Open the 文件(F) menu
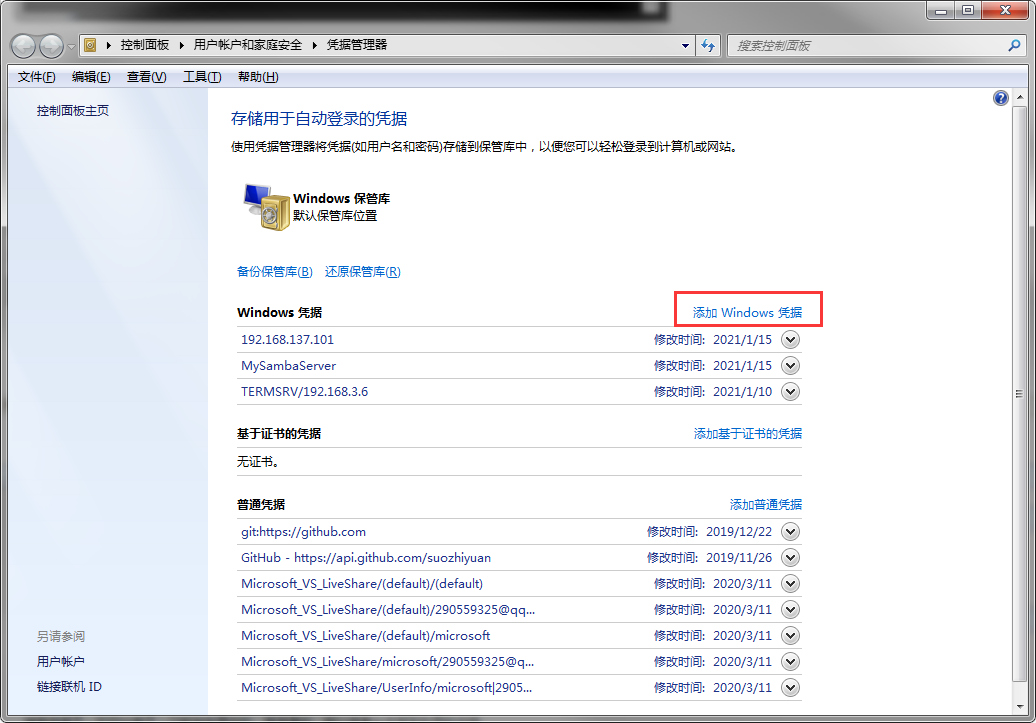The width and height of the screenshot is (1036, 723). [x=37, y=77]
